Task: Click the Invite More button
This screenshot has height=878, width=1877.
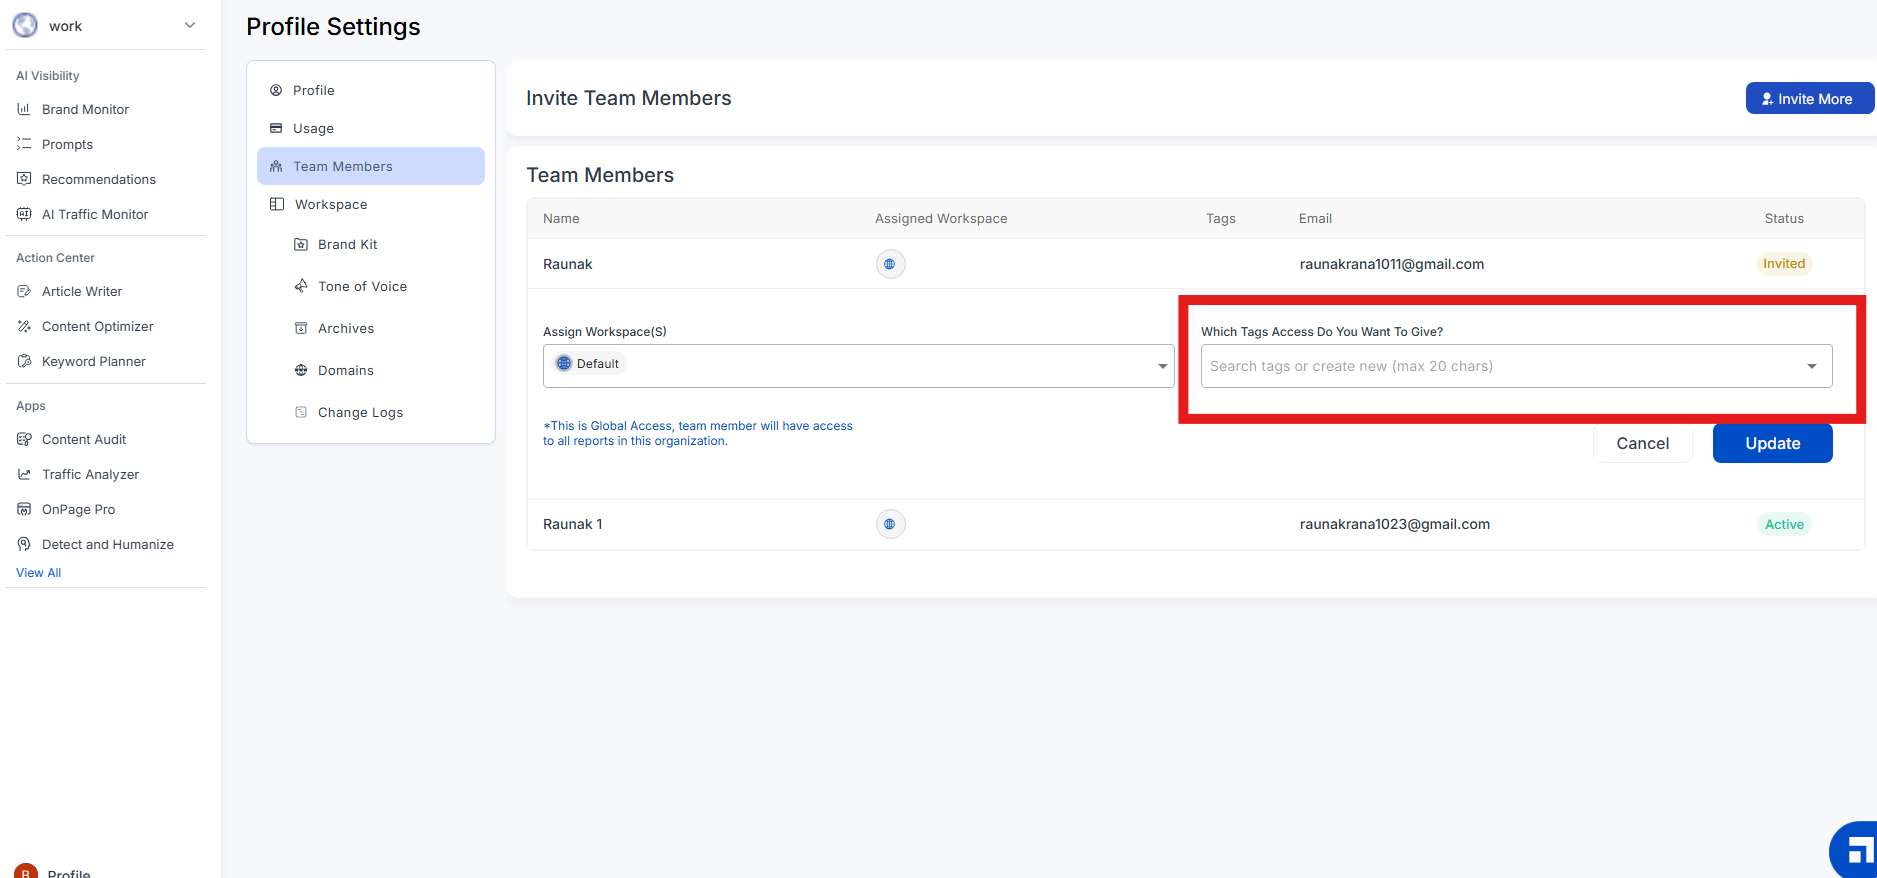Action: [x=1808, y=99]
